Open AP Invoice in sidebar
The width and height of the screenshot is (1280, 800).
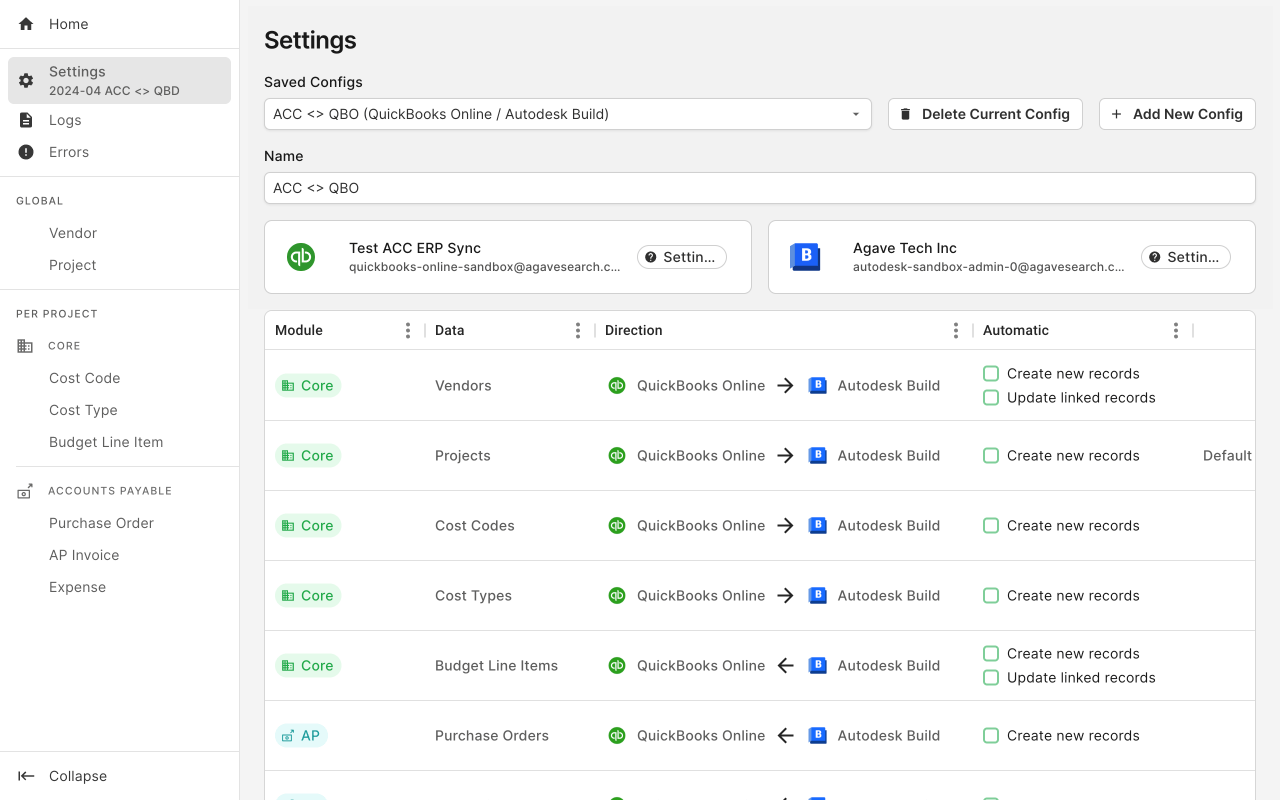click(84, 555)
